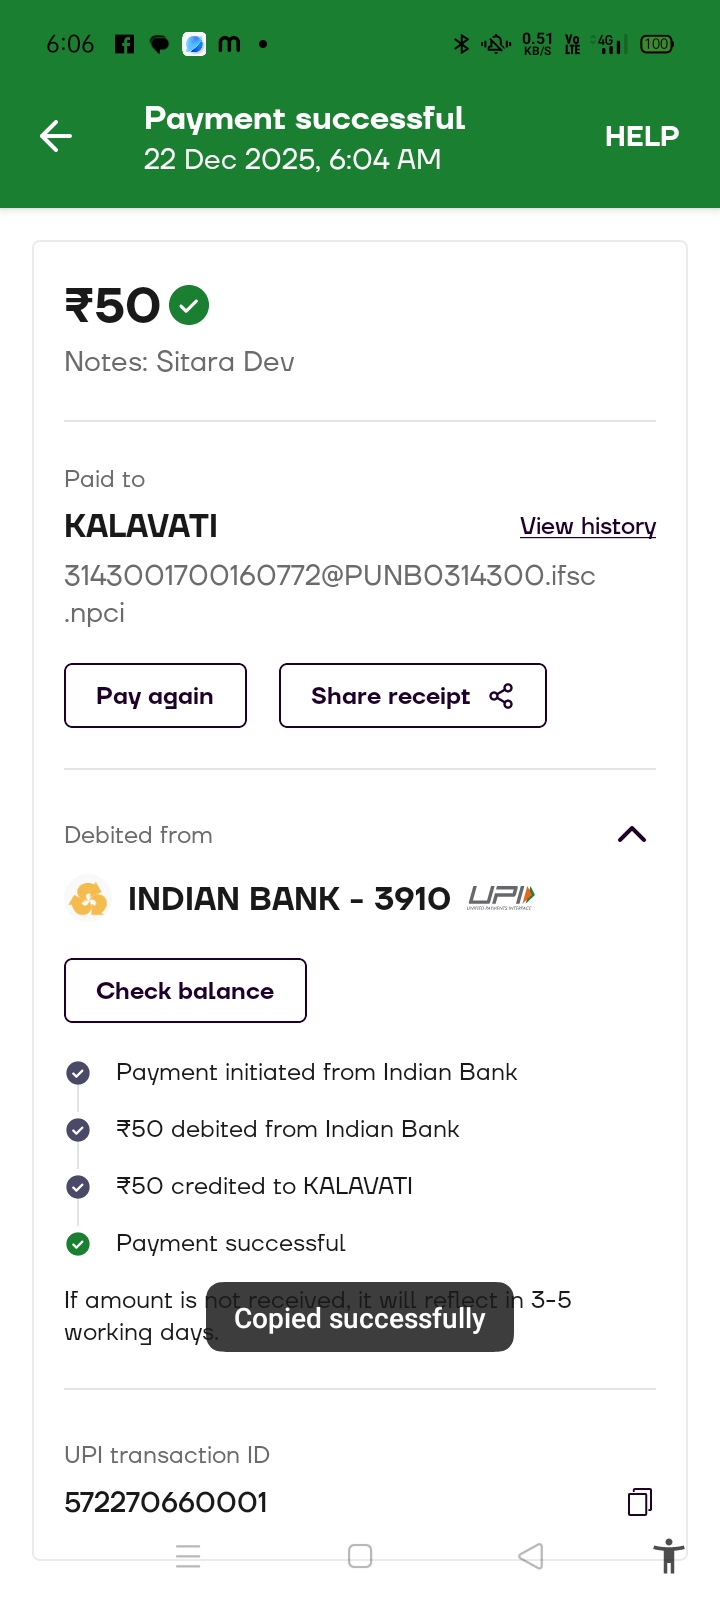Tap the Payment initiated from Indian Bank step

click(316, 1072)
